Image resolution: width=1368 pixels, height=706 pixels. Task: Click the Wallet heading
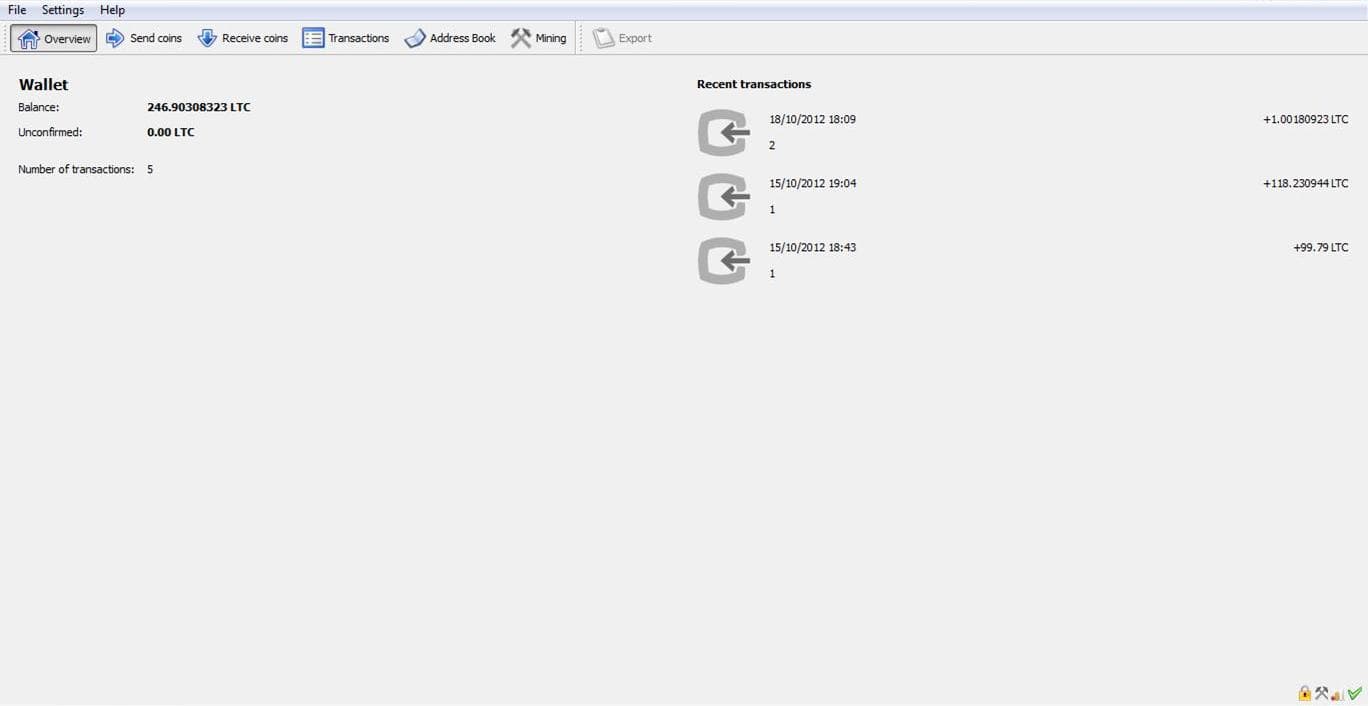pos(44,85)
